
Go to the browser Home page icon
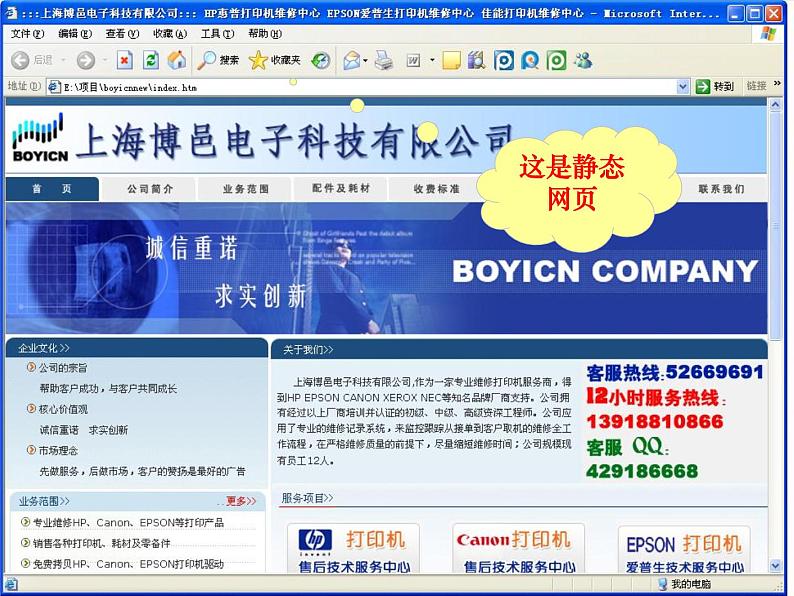point(176,61)
